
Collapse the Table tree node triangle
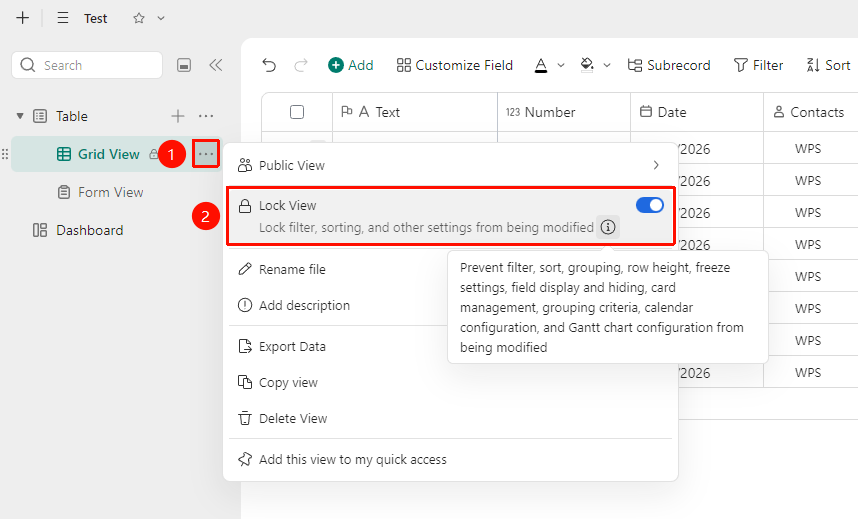20,116
